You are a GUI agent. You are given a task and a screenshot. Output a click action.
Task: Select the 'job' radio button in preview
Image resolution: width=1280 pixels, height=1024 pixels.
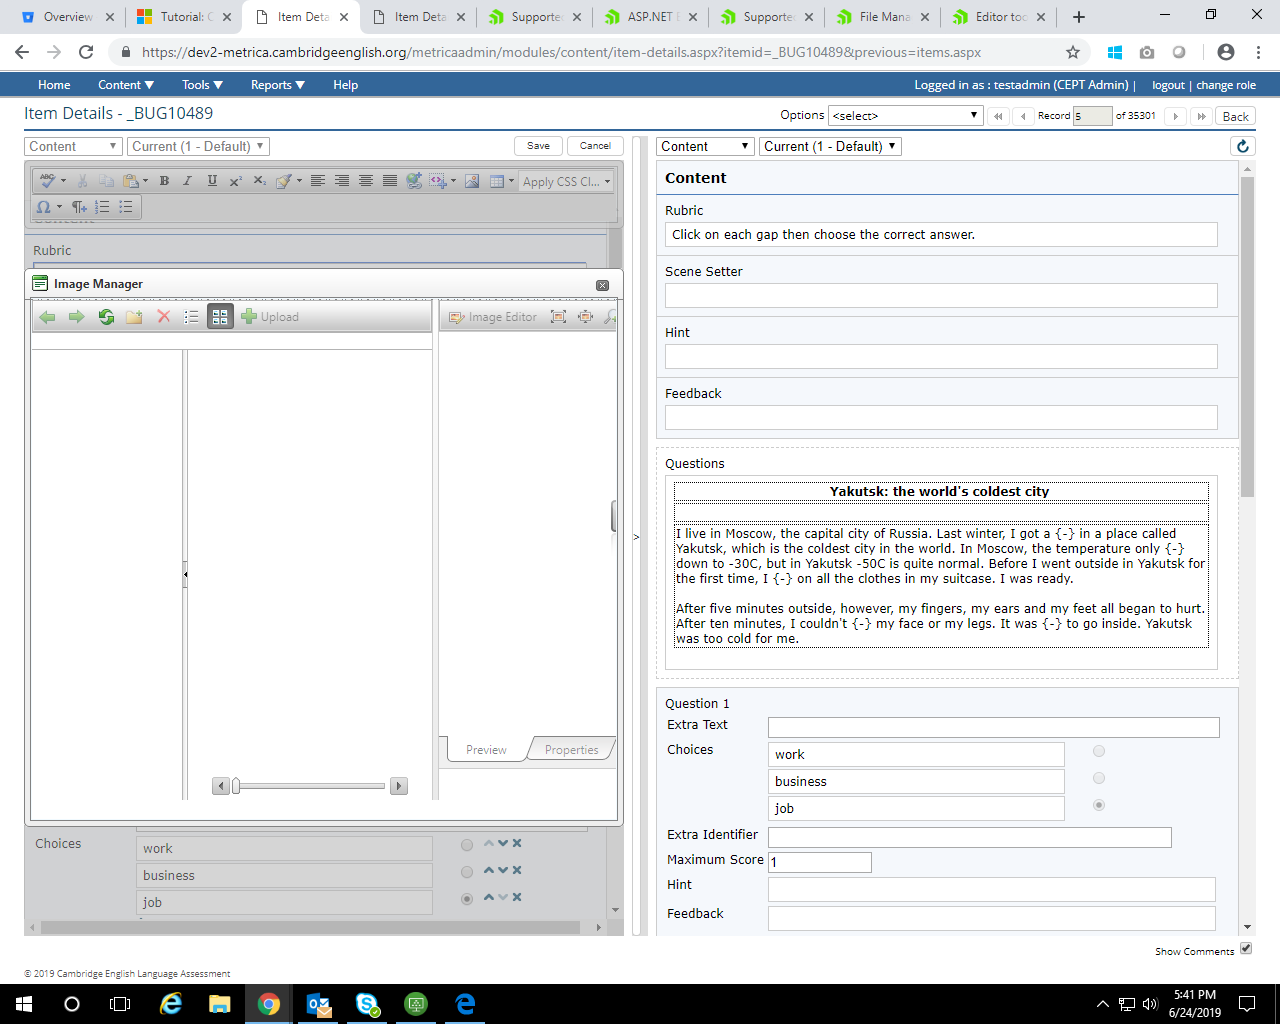click(x=1099, y=805)
